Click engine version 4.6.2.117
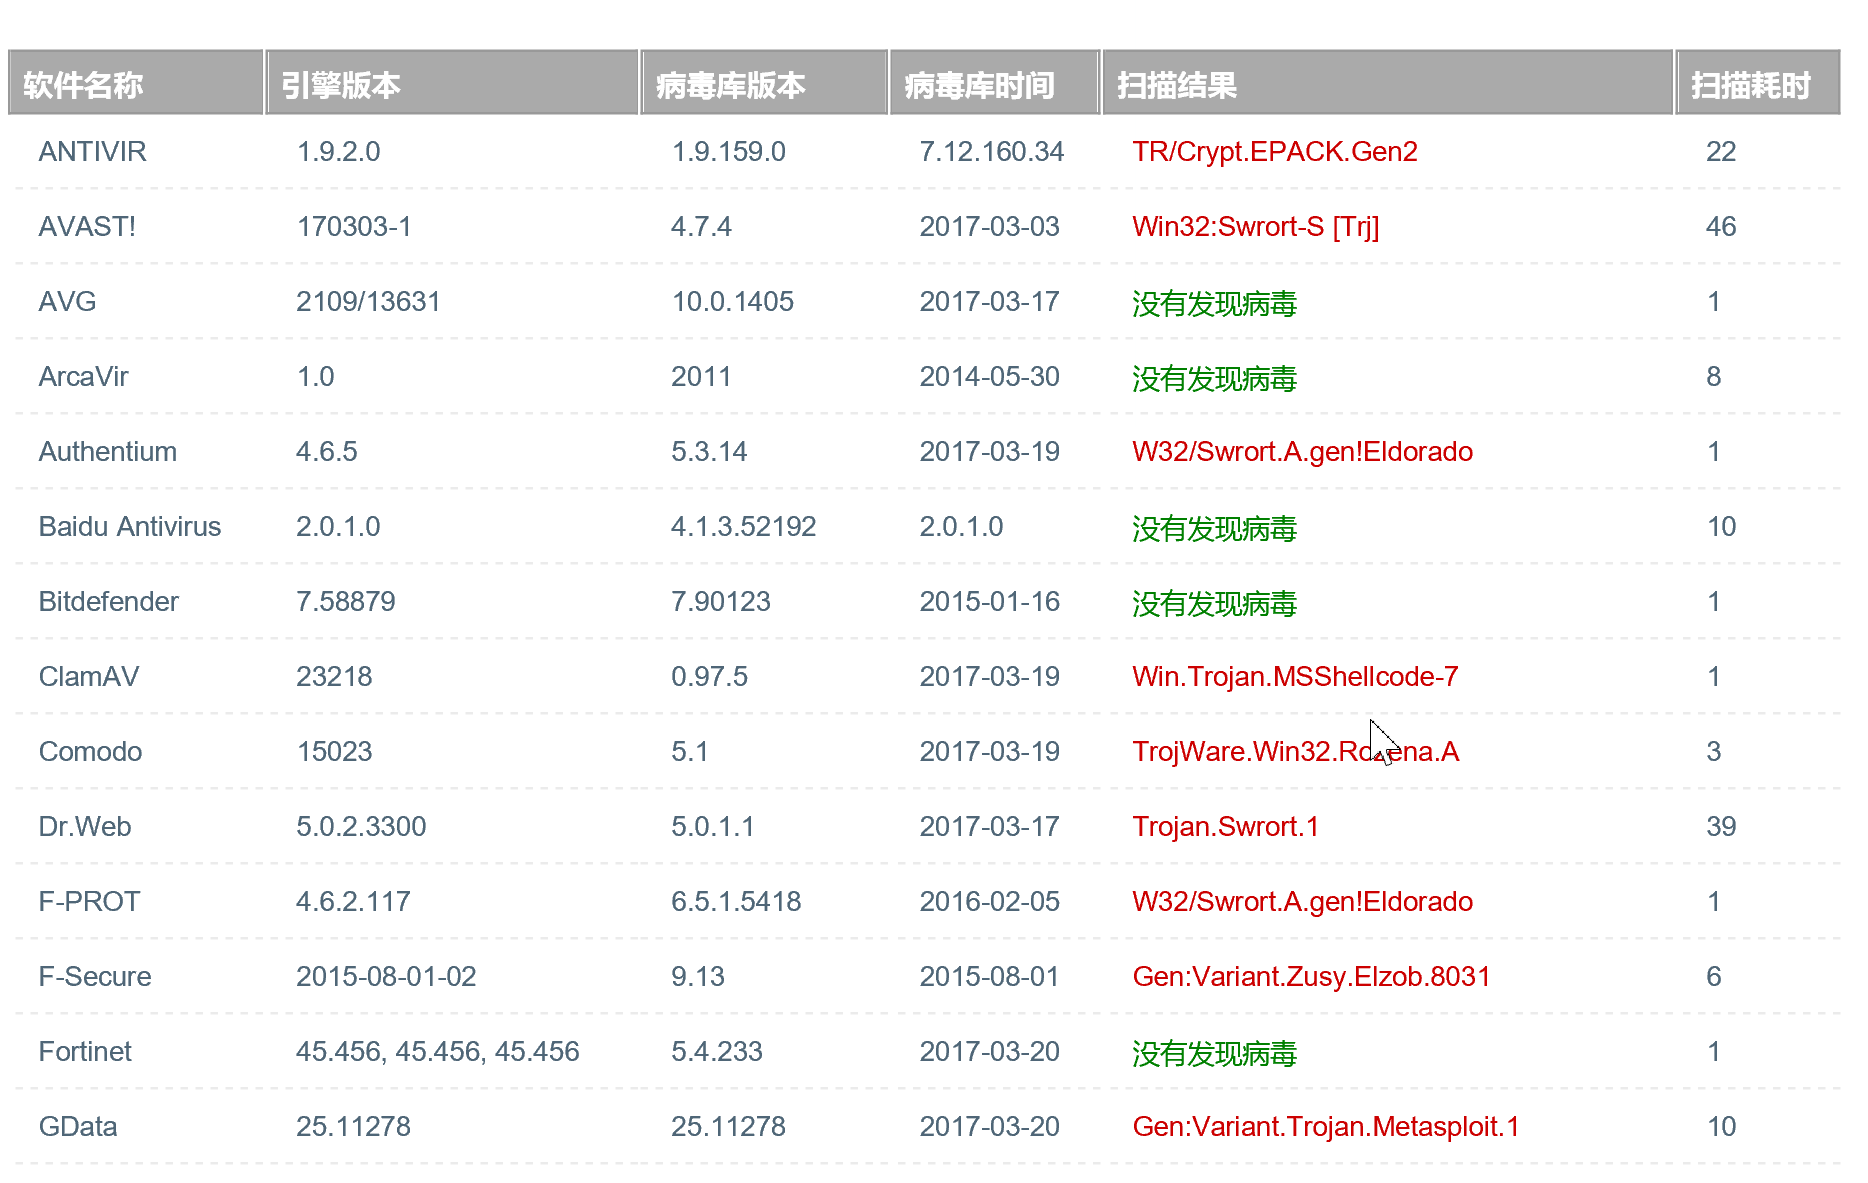This screenshot has width=1868, height=1183. tap(353, 902)
